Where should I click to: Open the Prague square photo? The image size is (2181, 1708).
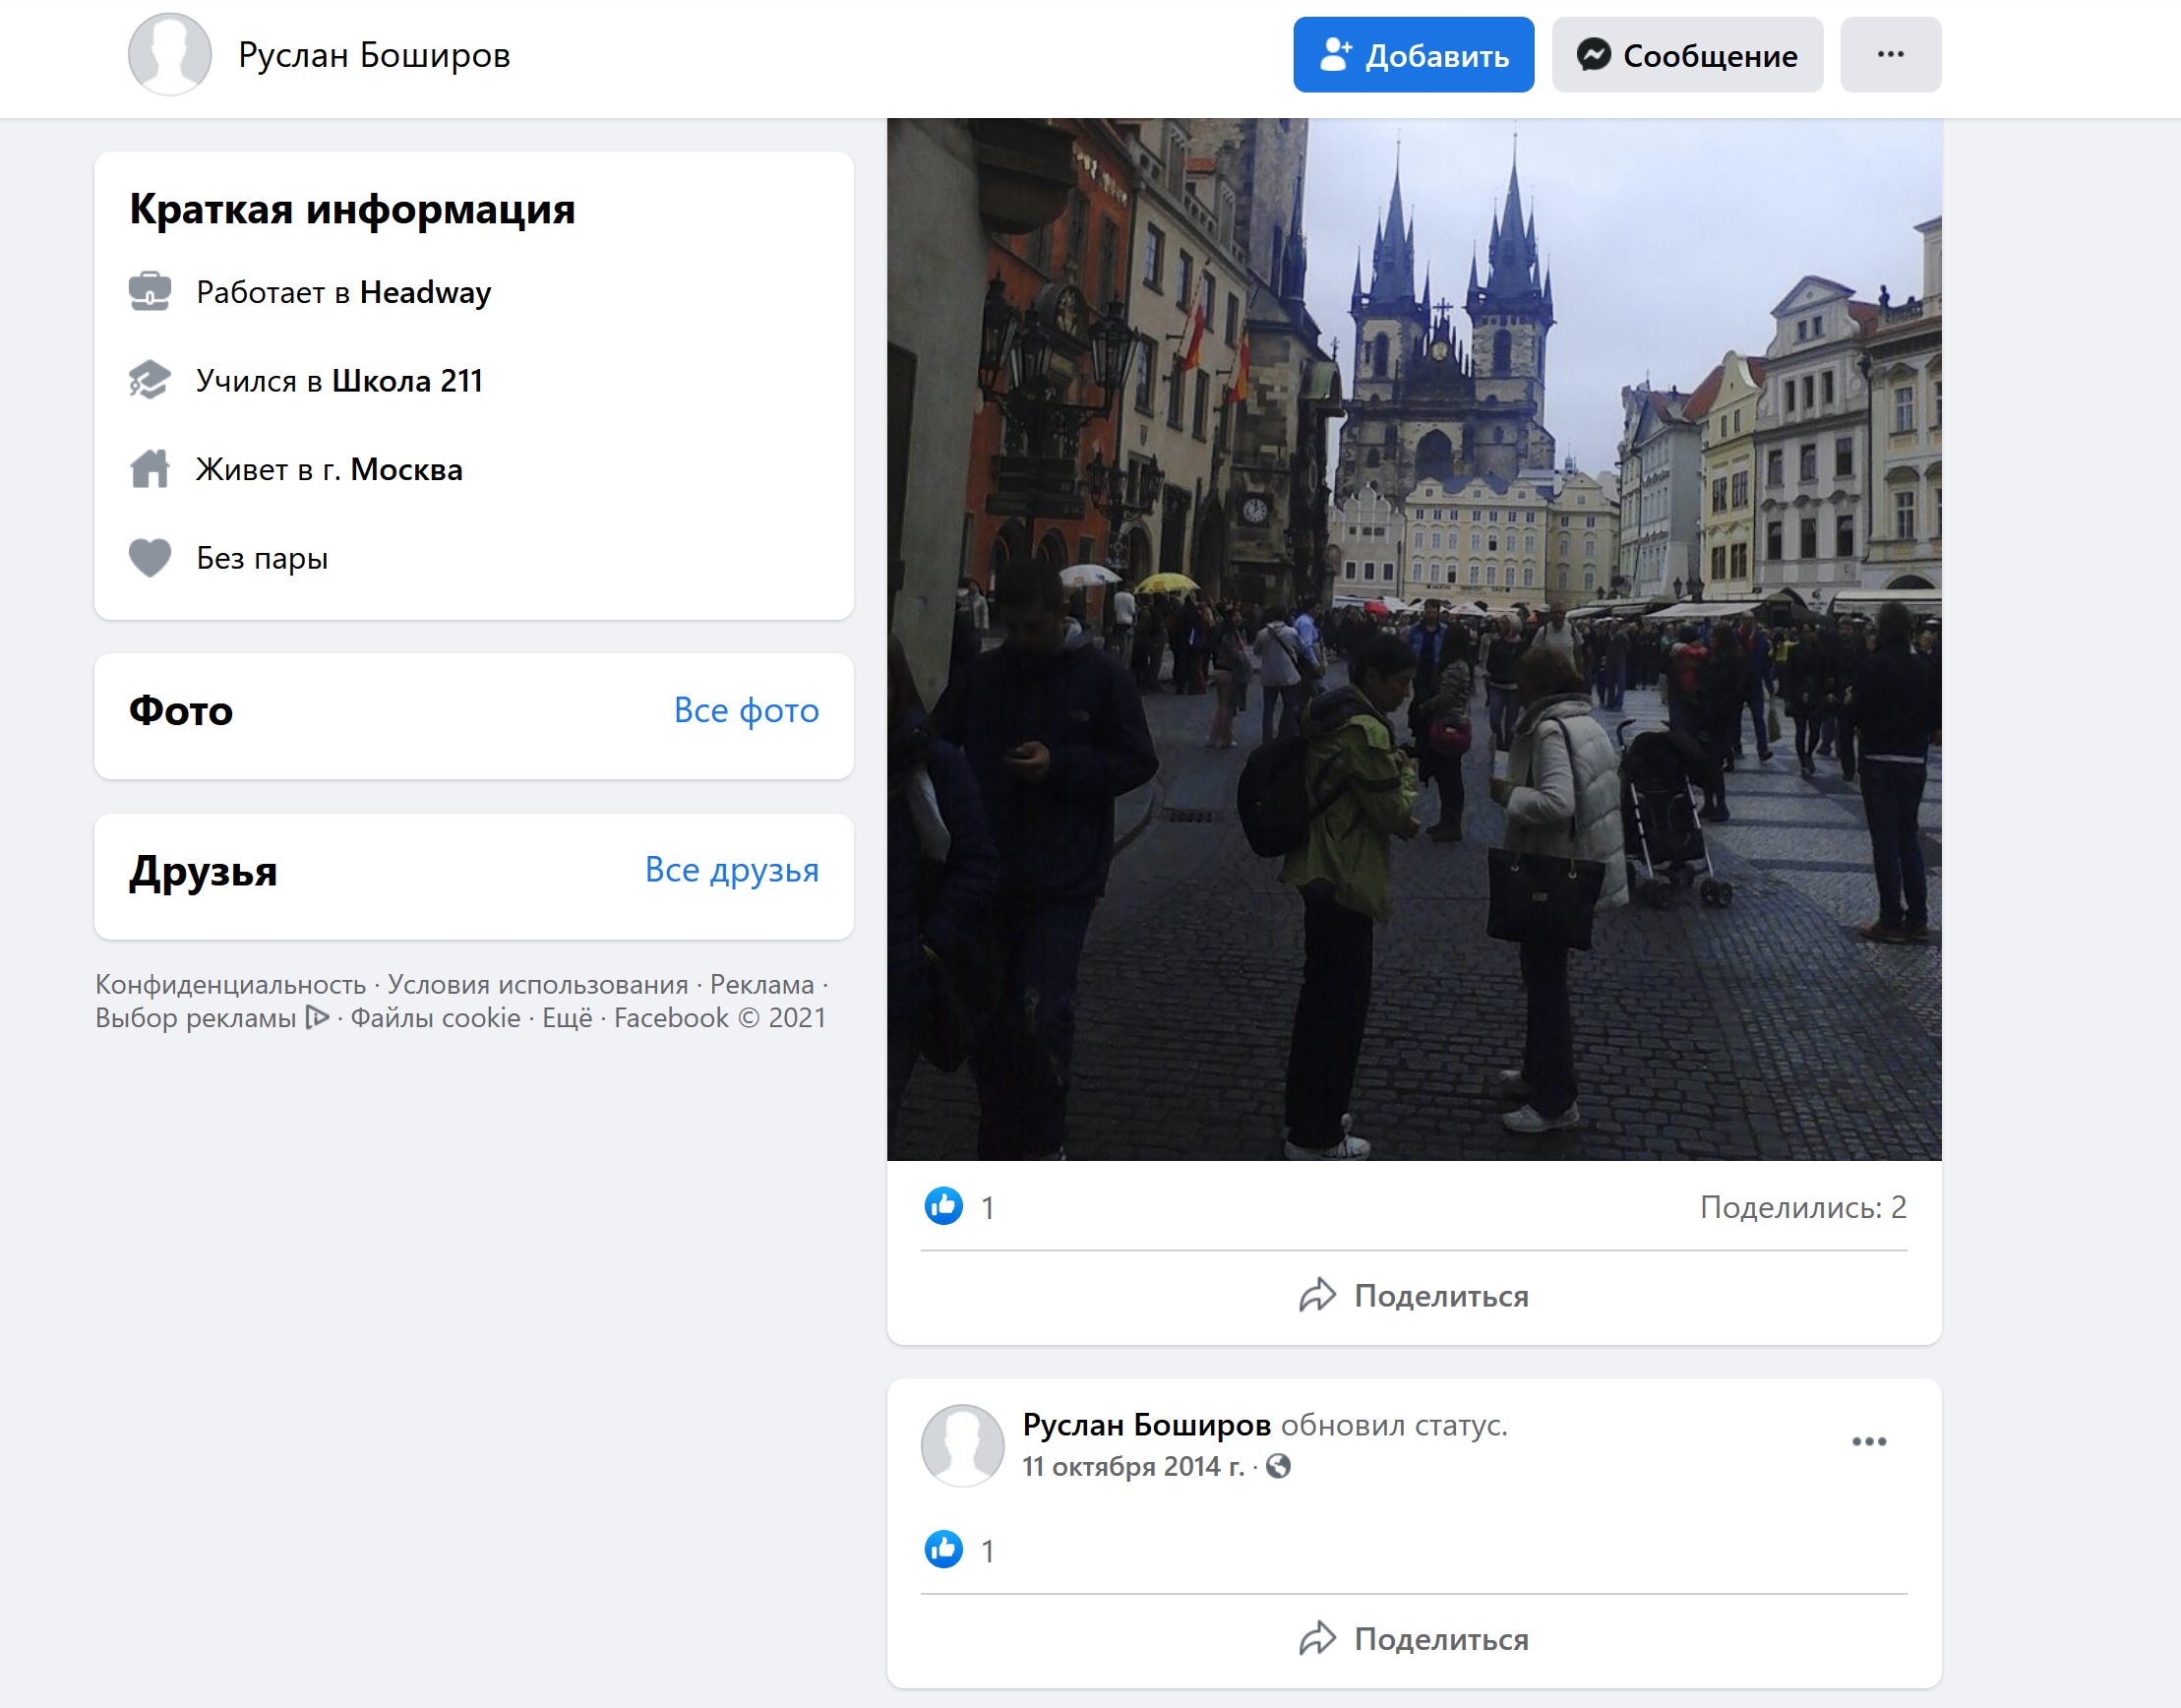pyautogui.click(x=1413, y=639)
